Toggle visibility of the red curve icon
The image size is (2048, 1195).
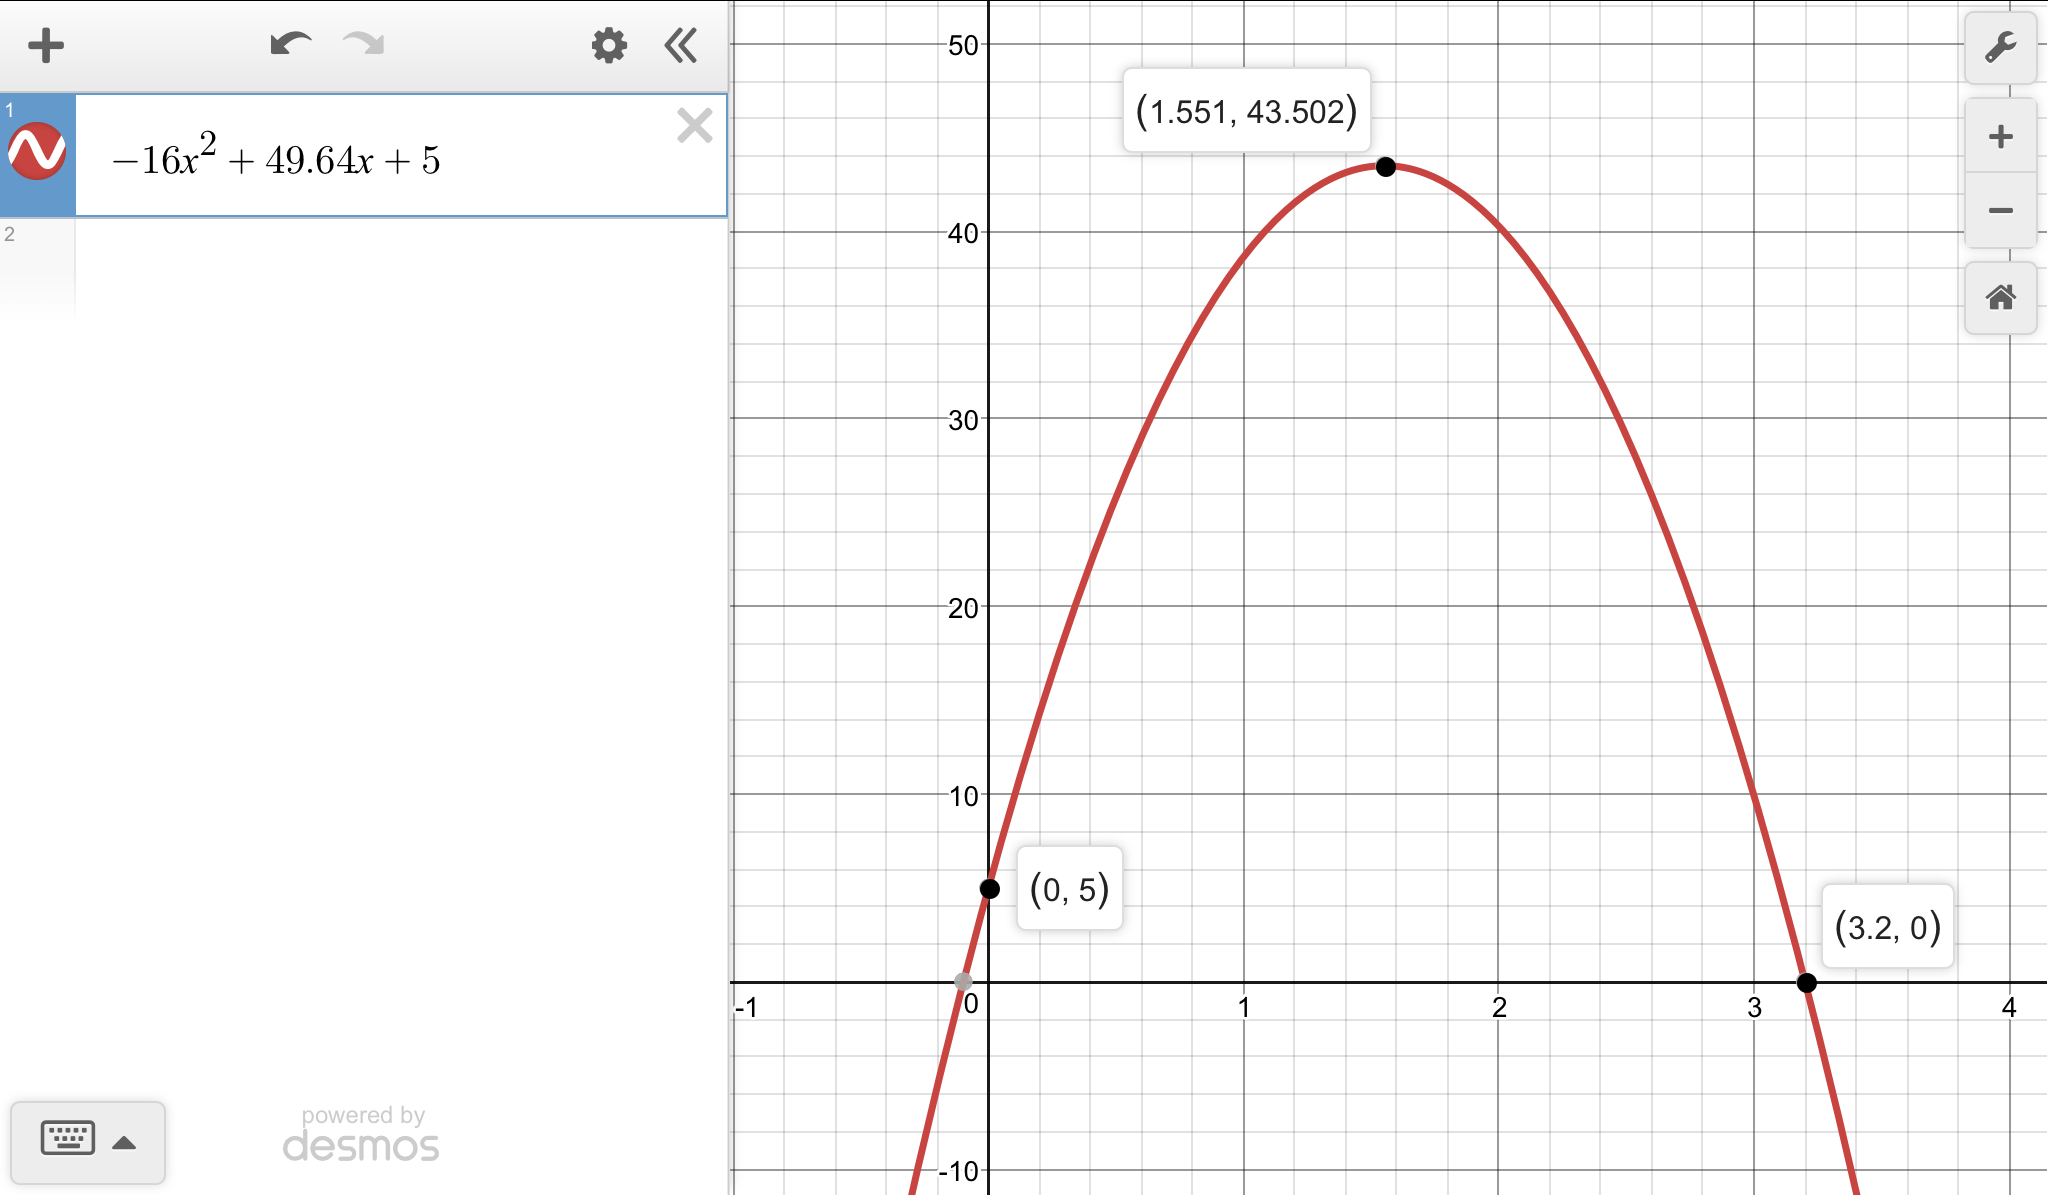pos(37,153)
